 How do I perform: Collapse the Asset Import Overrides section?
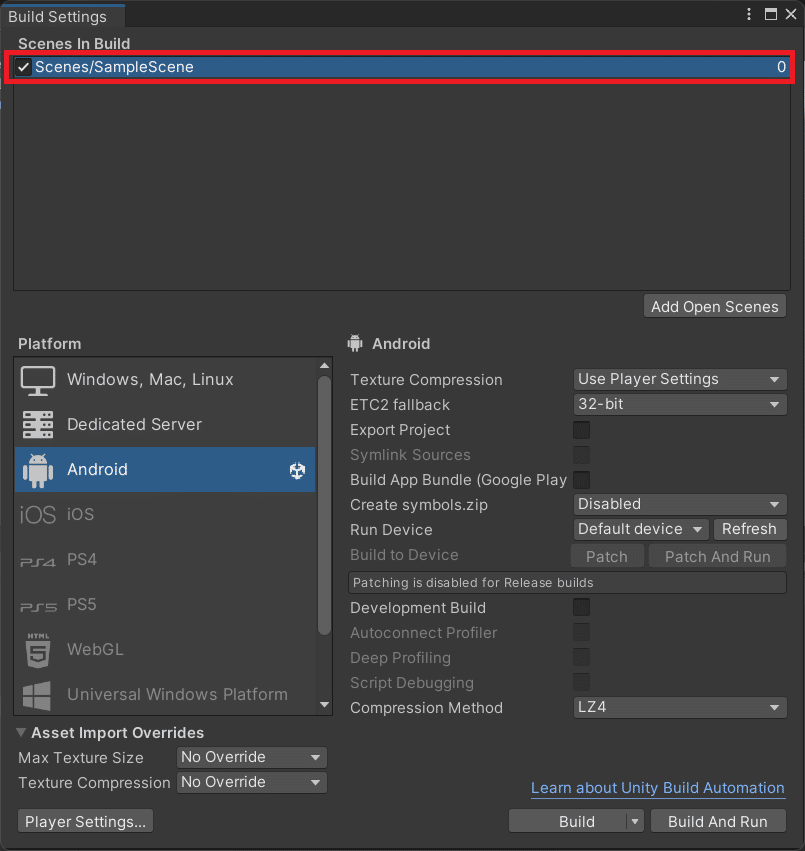(x=21, y=733)
